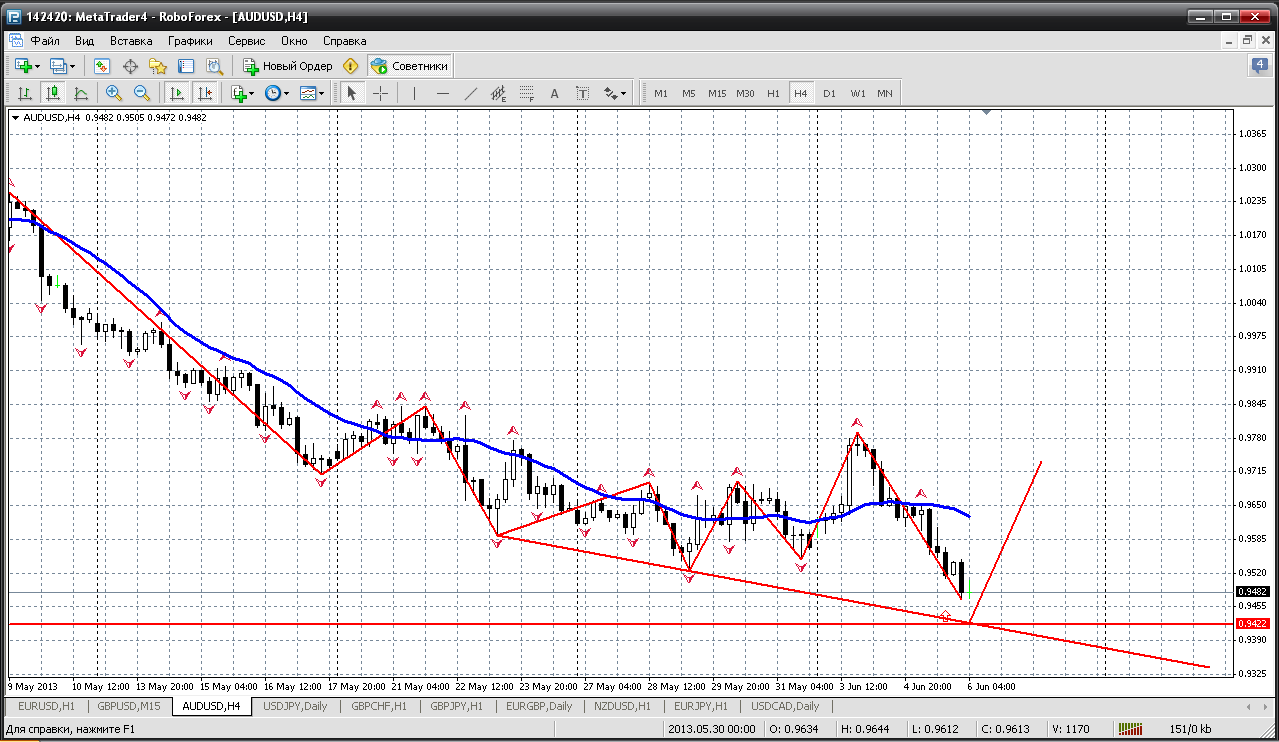This screenshot has width=1279, height=742.
Task: Zoom in on the chart
Action: click(114, 93)
